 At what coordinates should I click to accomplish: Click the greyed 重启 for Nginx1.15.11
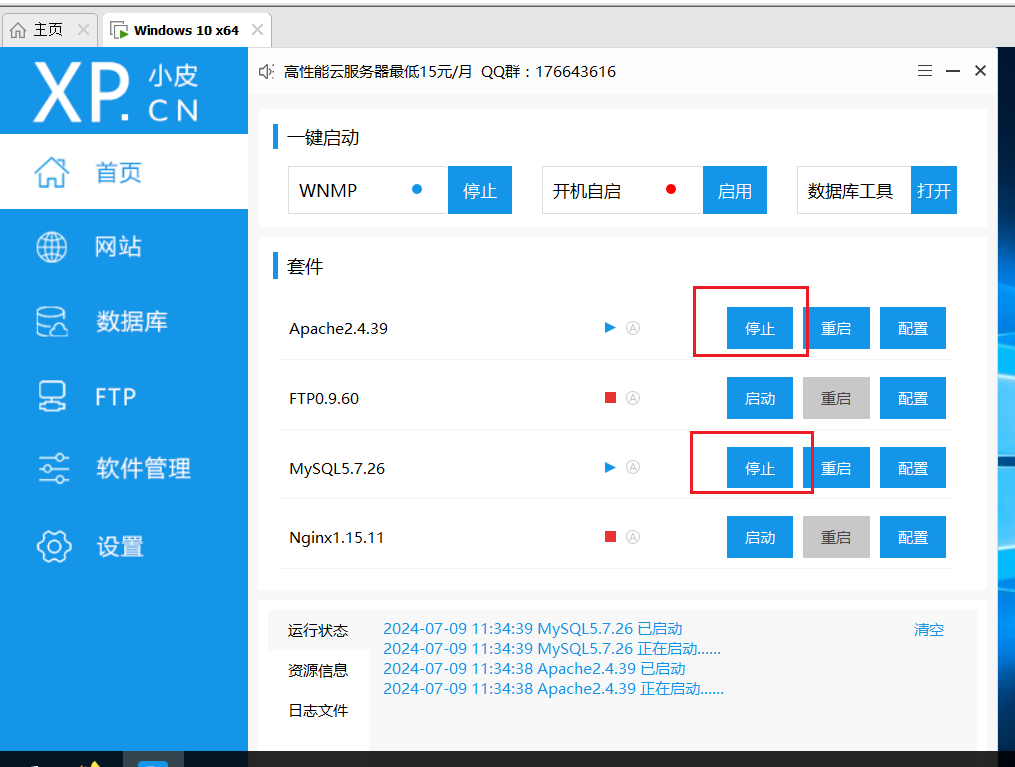coord(836,537)
